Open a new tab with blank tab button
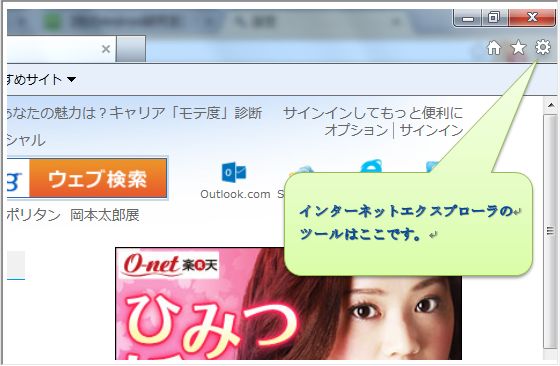This screenshot has height=366, width=560. pos(131,49)
